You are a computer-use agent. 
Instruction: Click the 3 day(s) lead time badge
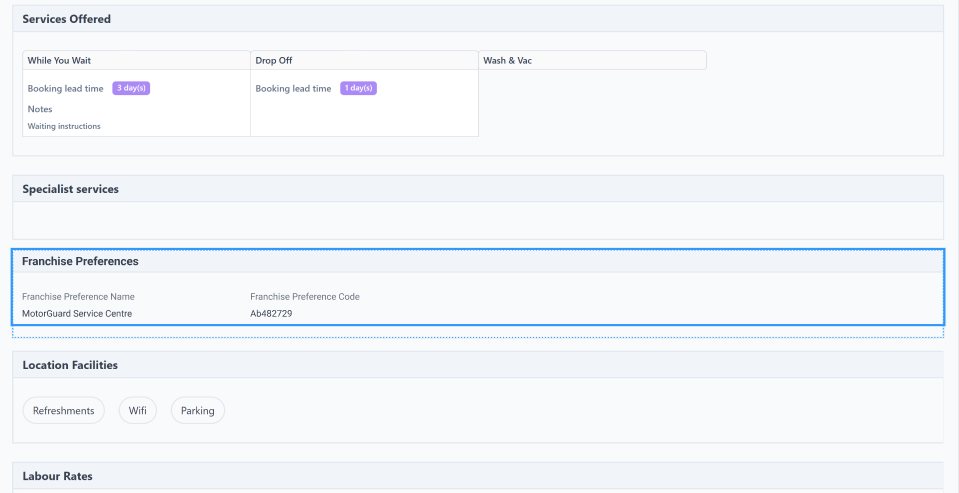pyautogui.click(x=131, y=88)
